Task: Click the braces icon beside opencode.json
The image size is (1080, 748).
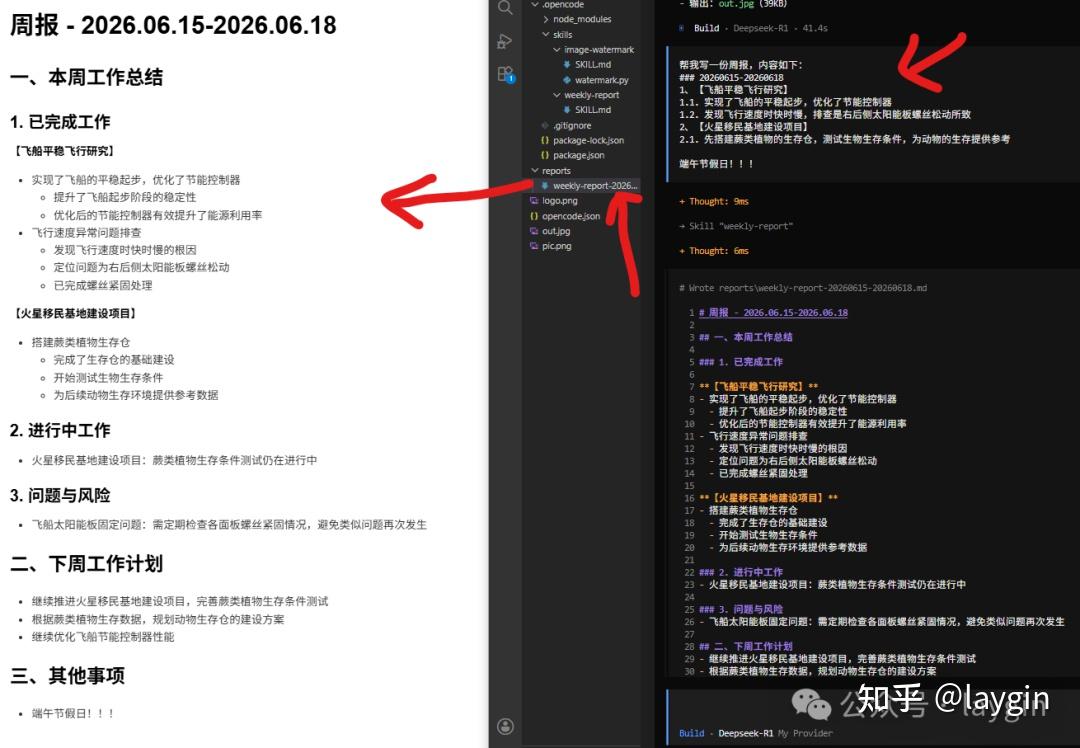Action: tap(534, 216)
